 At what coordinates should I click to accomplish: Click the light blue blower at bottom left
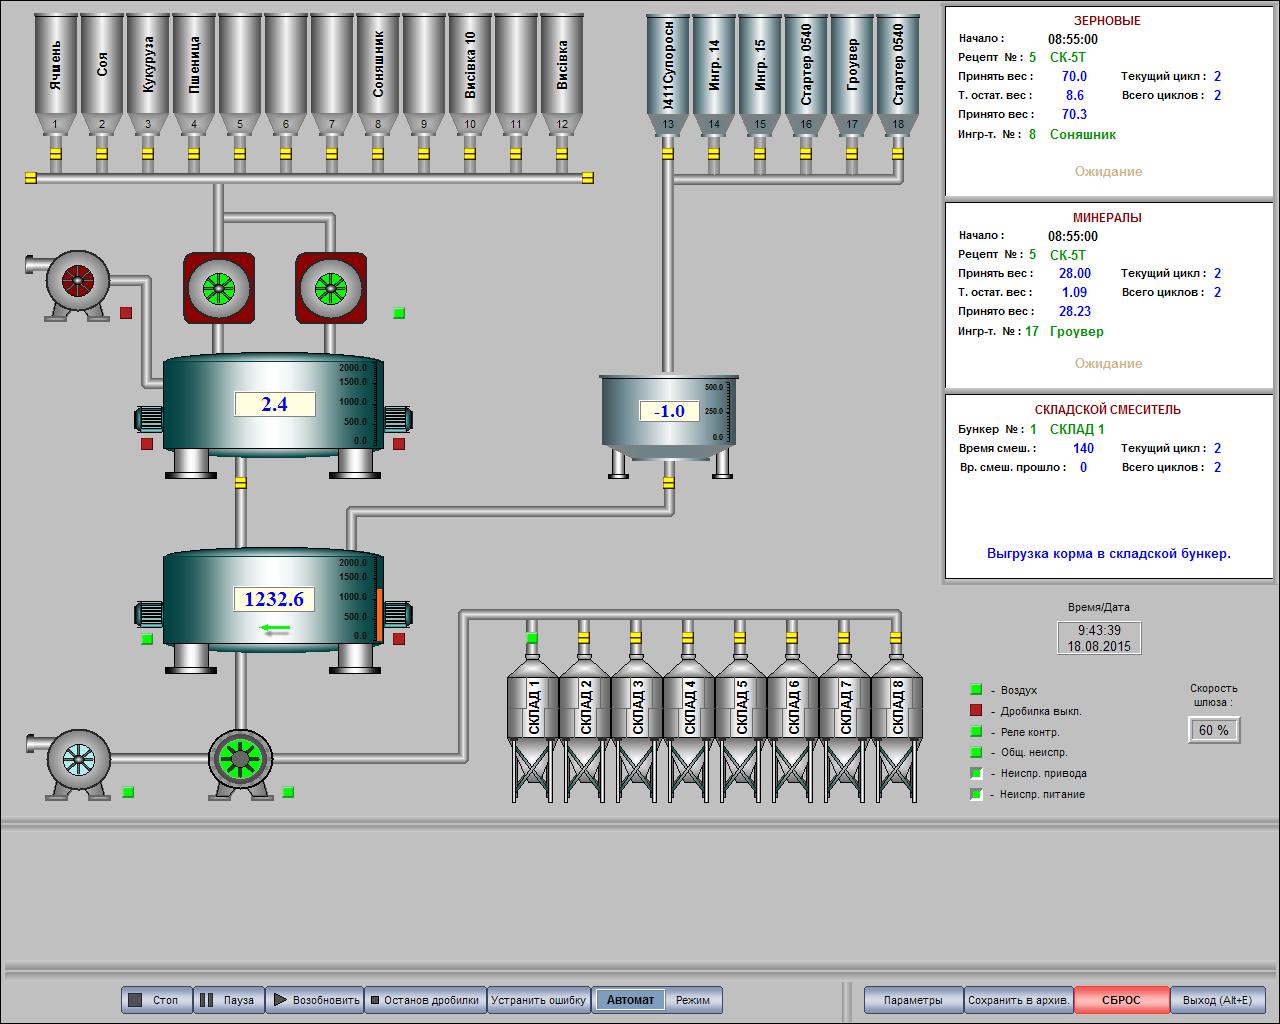[78, 761]
